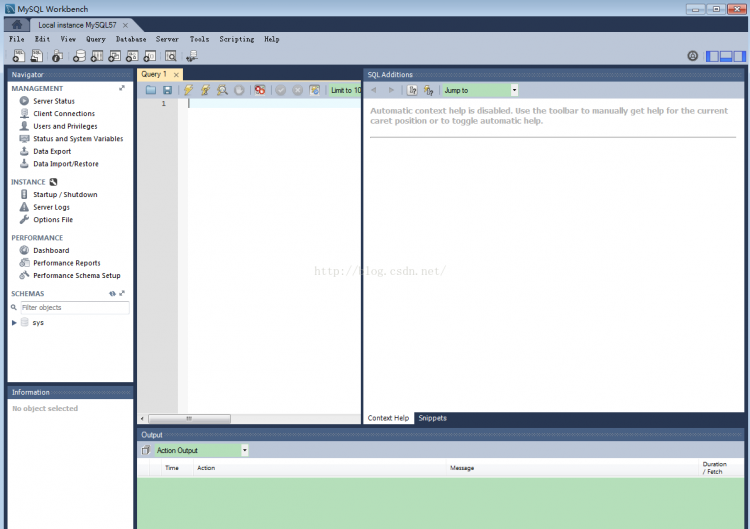
Task: Execute the query with lightning icon
Action: pyautogui.click(x=188, y=90)
